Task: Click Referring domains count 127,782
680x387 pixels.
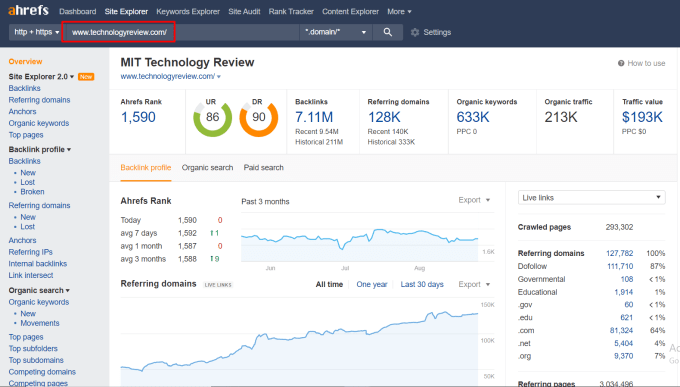Action: [x=619, y=253]
